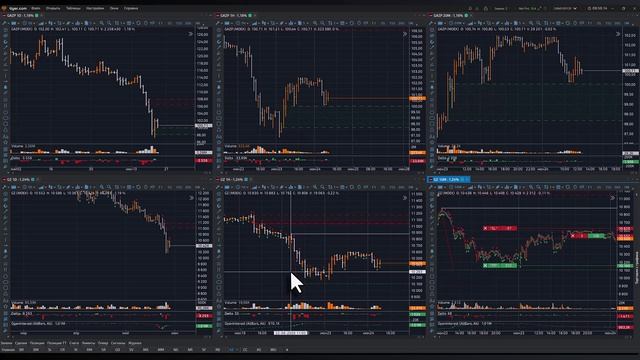Cancel the green order label in GZ 10M chart
The width and height of the screenshot is (640, 360).
click(x=485, y=266)
